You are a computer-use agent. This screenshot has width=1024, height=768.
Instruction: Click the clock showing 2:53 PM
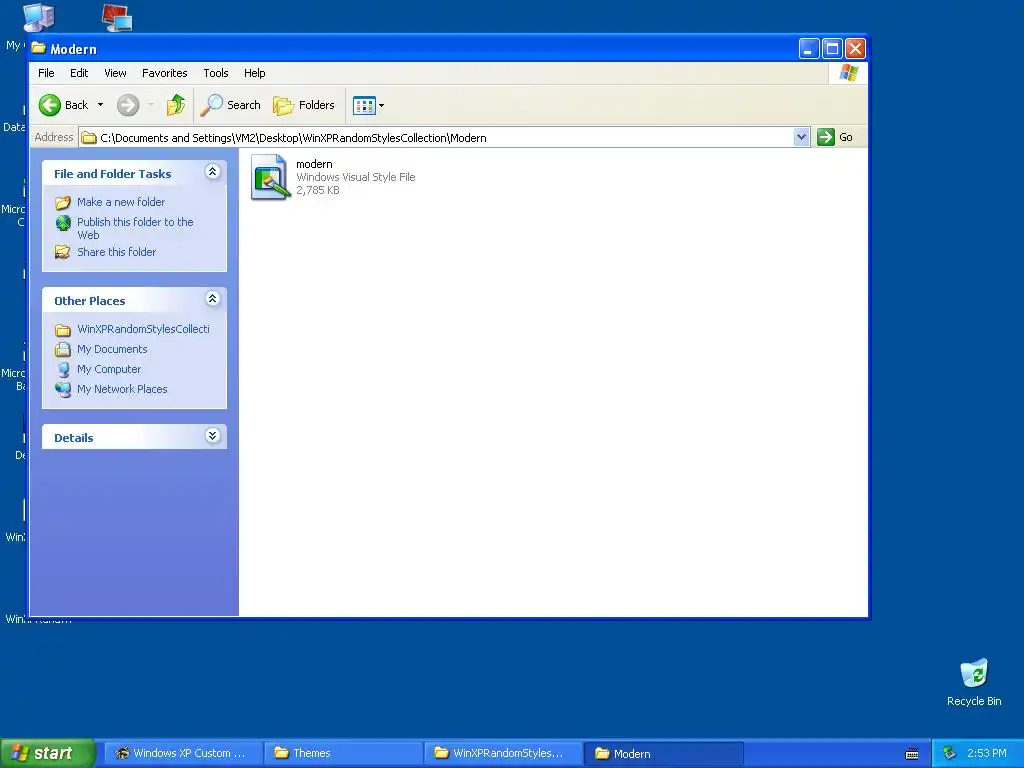click(x=987, y=754)
